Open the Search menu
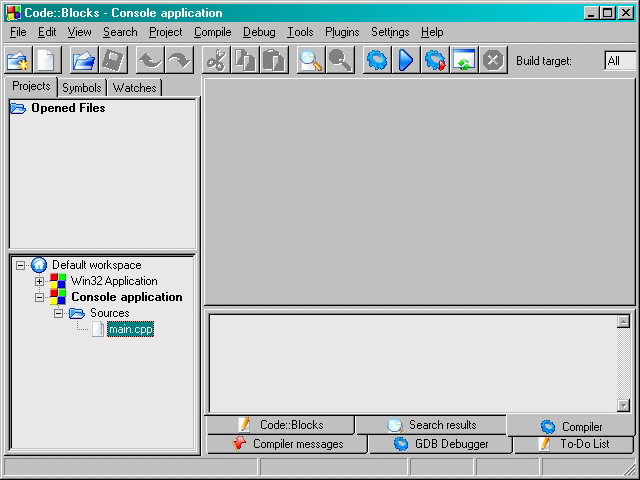Image resolution: width=640 pixels, height=480 pixels. click(x=120, y=32)
